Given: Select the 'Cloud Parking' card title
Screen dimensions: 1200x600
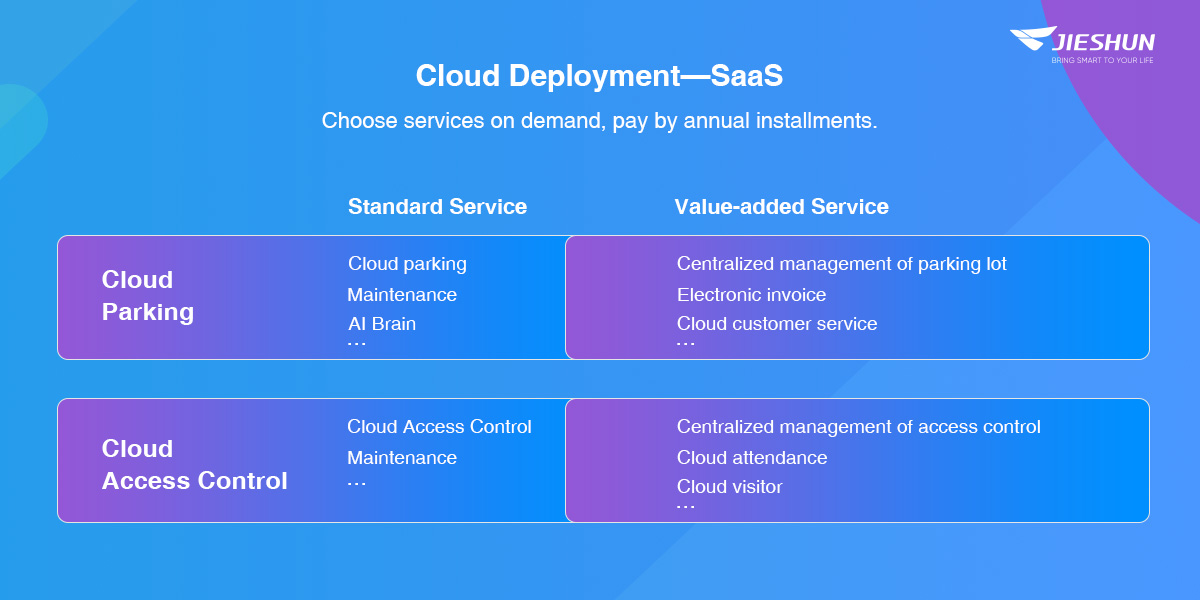Looking at the screenshot, I should (x=148, y=295).
